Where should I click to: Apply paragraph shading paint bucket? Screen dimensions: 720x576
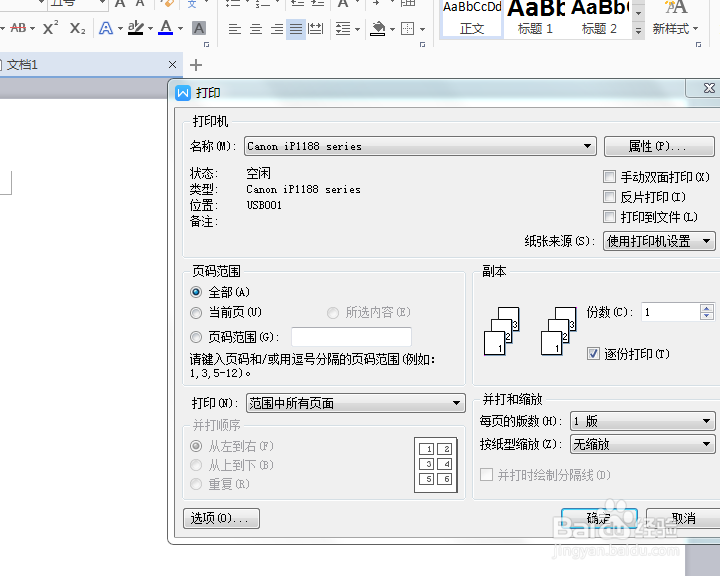point(378,29)
